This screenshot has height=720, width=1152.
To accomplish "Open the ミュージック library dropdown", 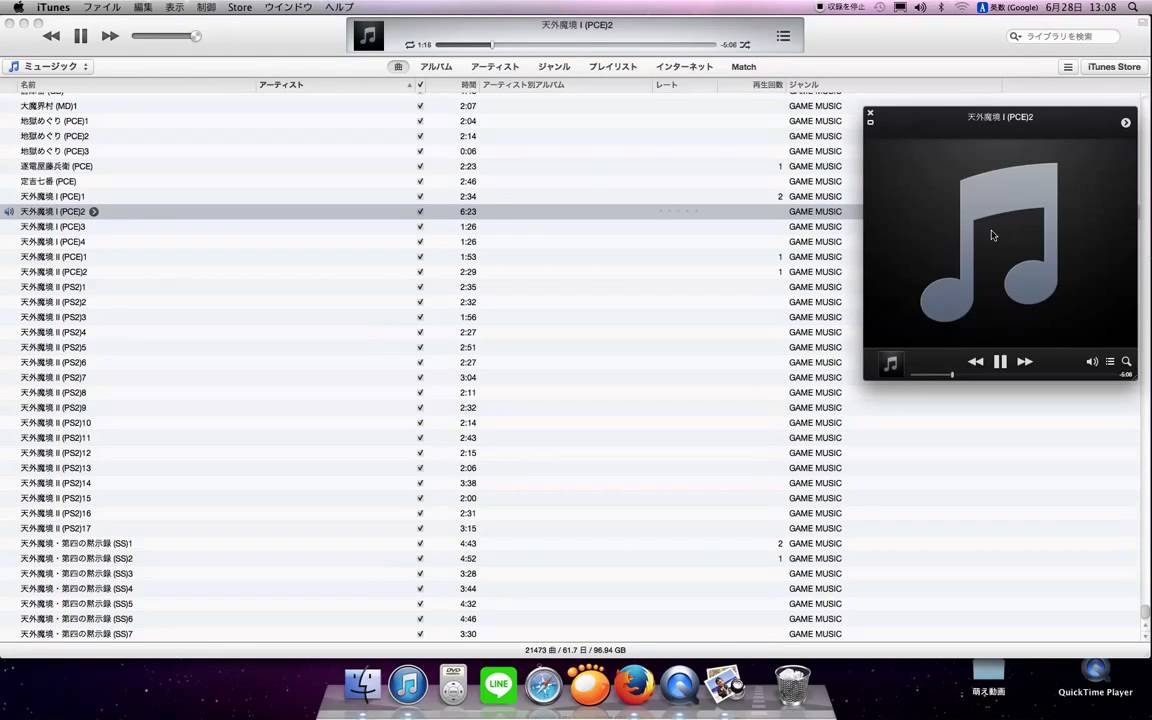I will (x=48, y=67).
